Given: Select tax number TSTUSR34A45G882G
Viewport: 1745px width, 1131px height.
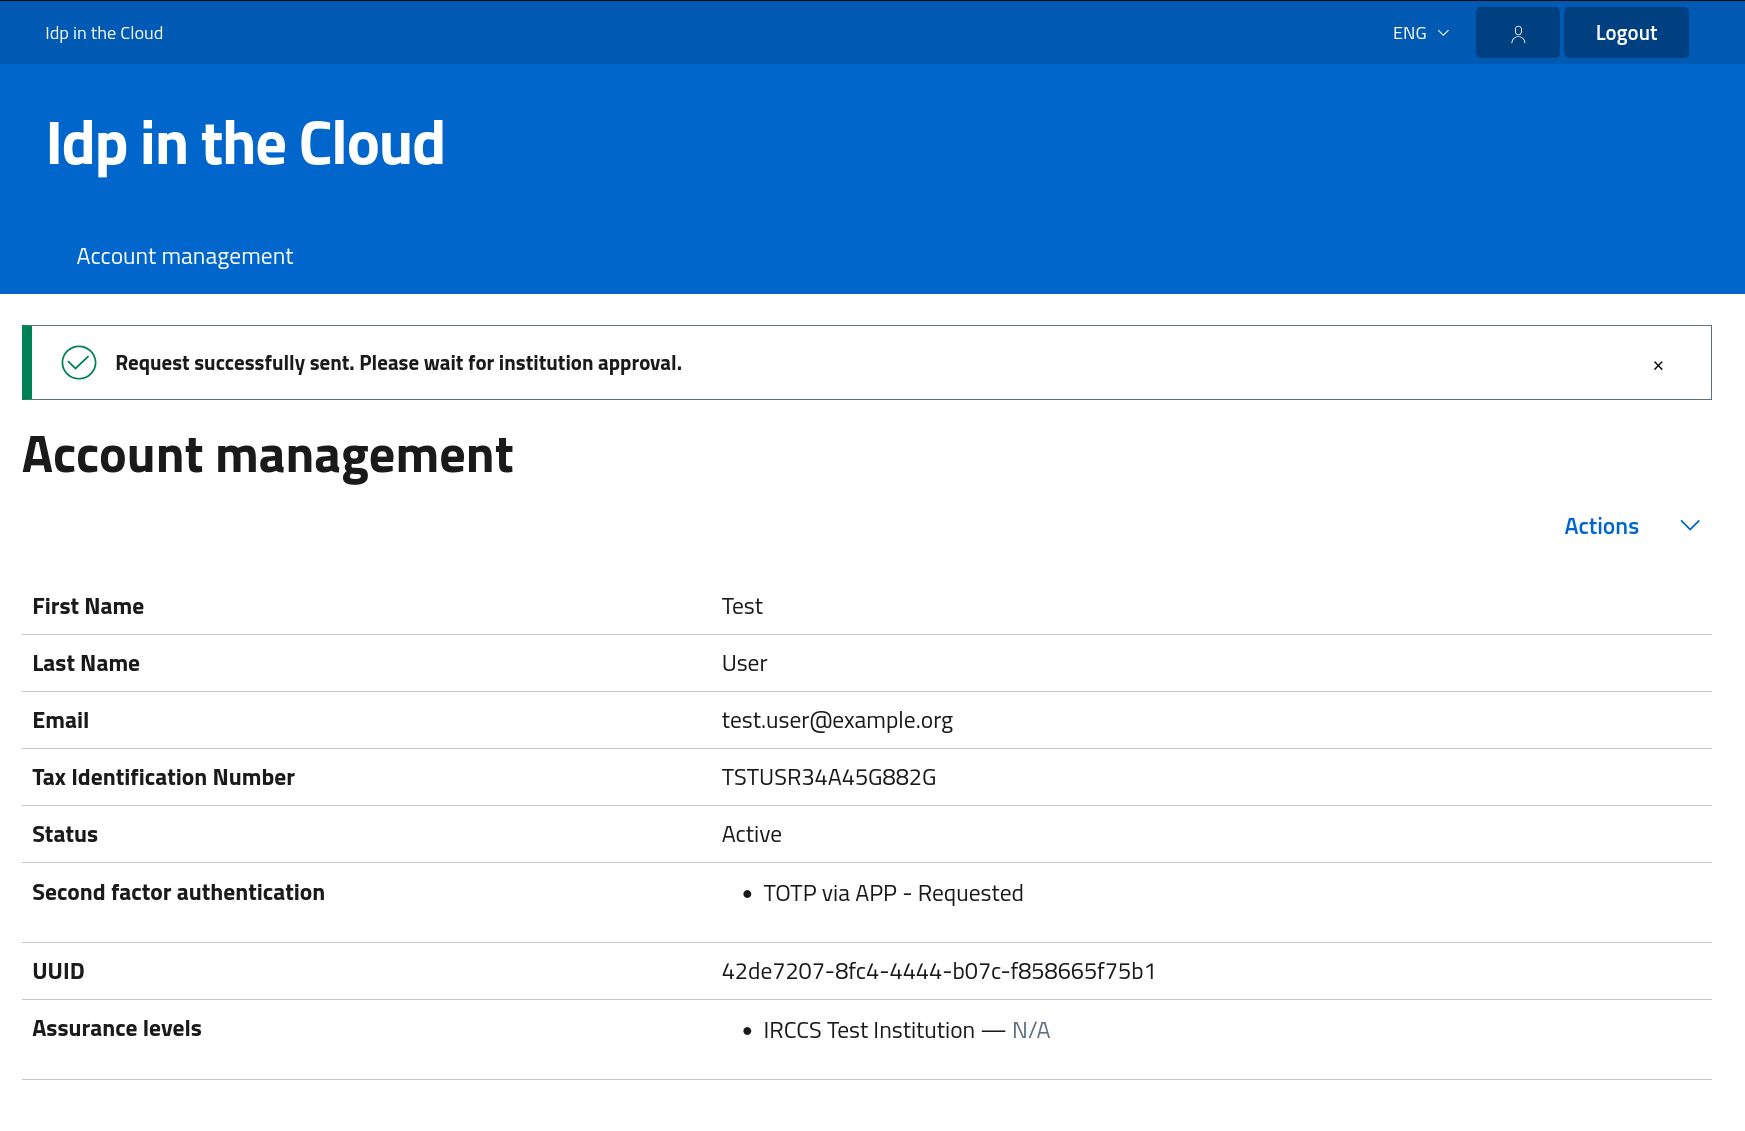Looking at the screenshot, I should pos(829,777).
